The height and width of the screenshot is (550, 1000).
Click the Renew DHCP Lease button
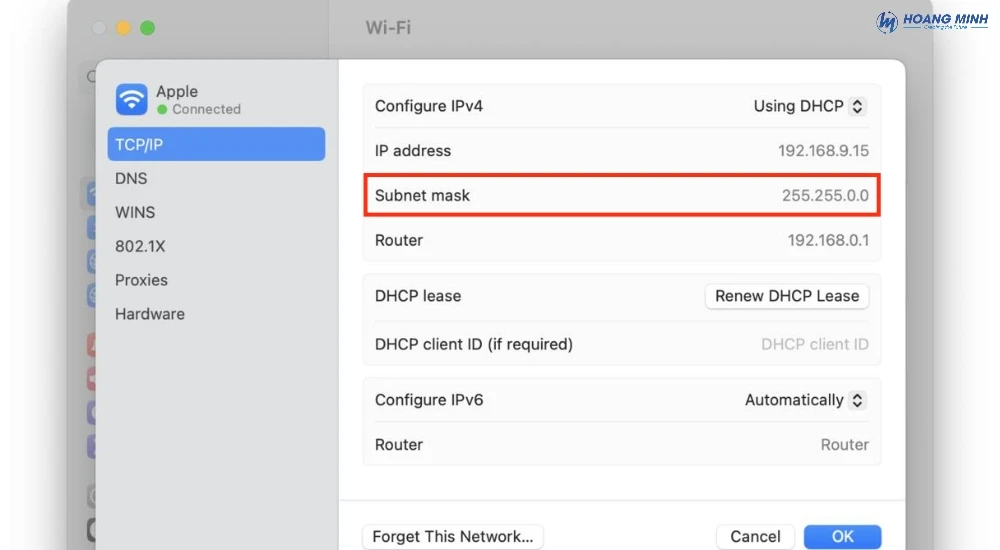(787, 296)
